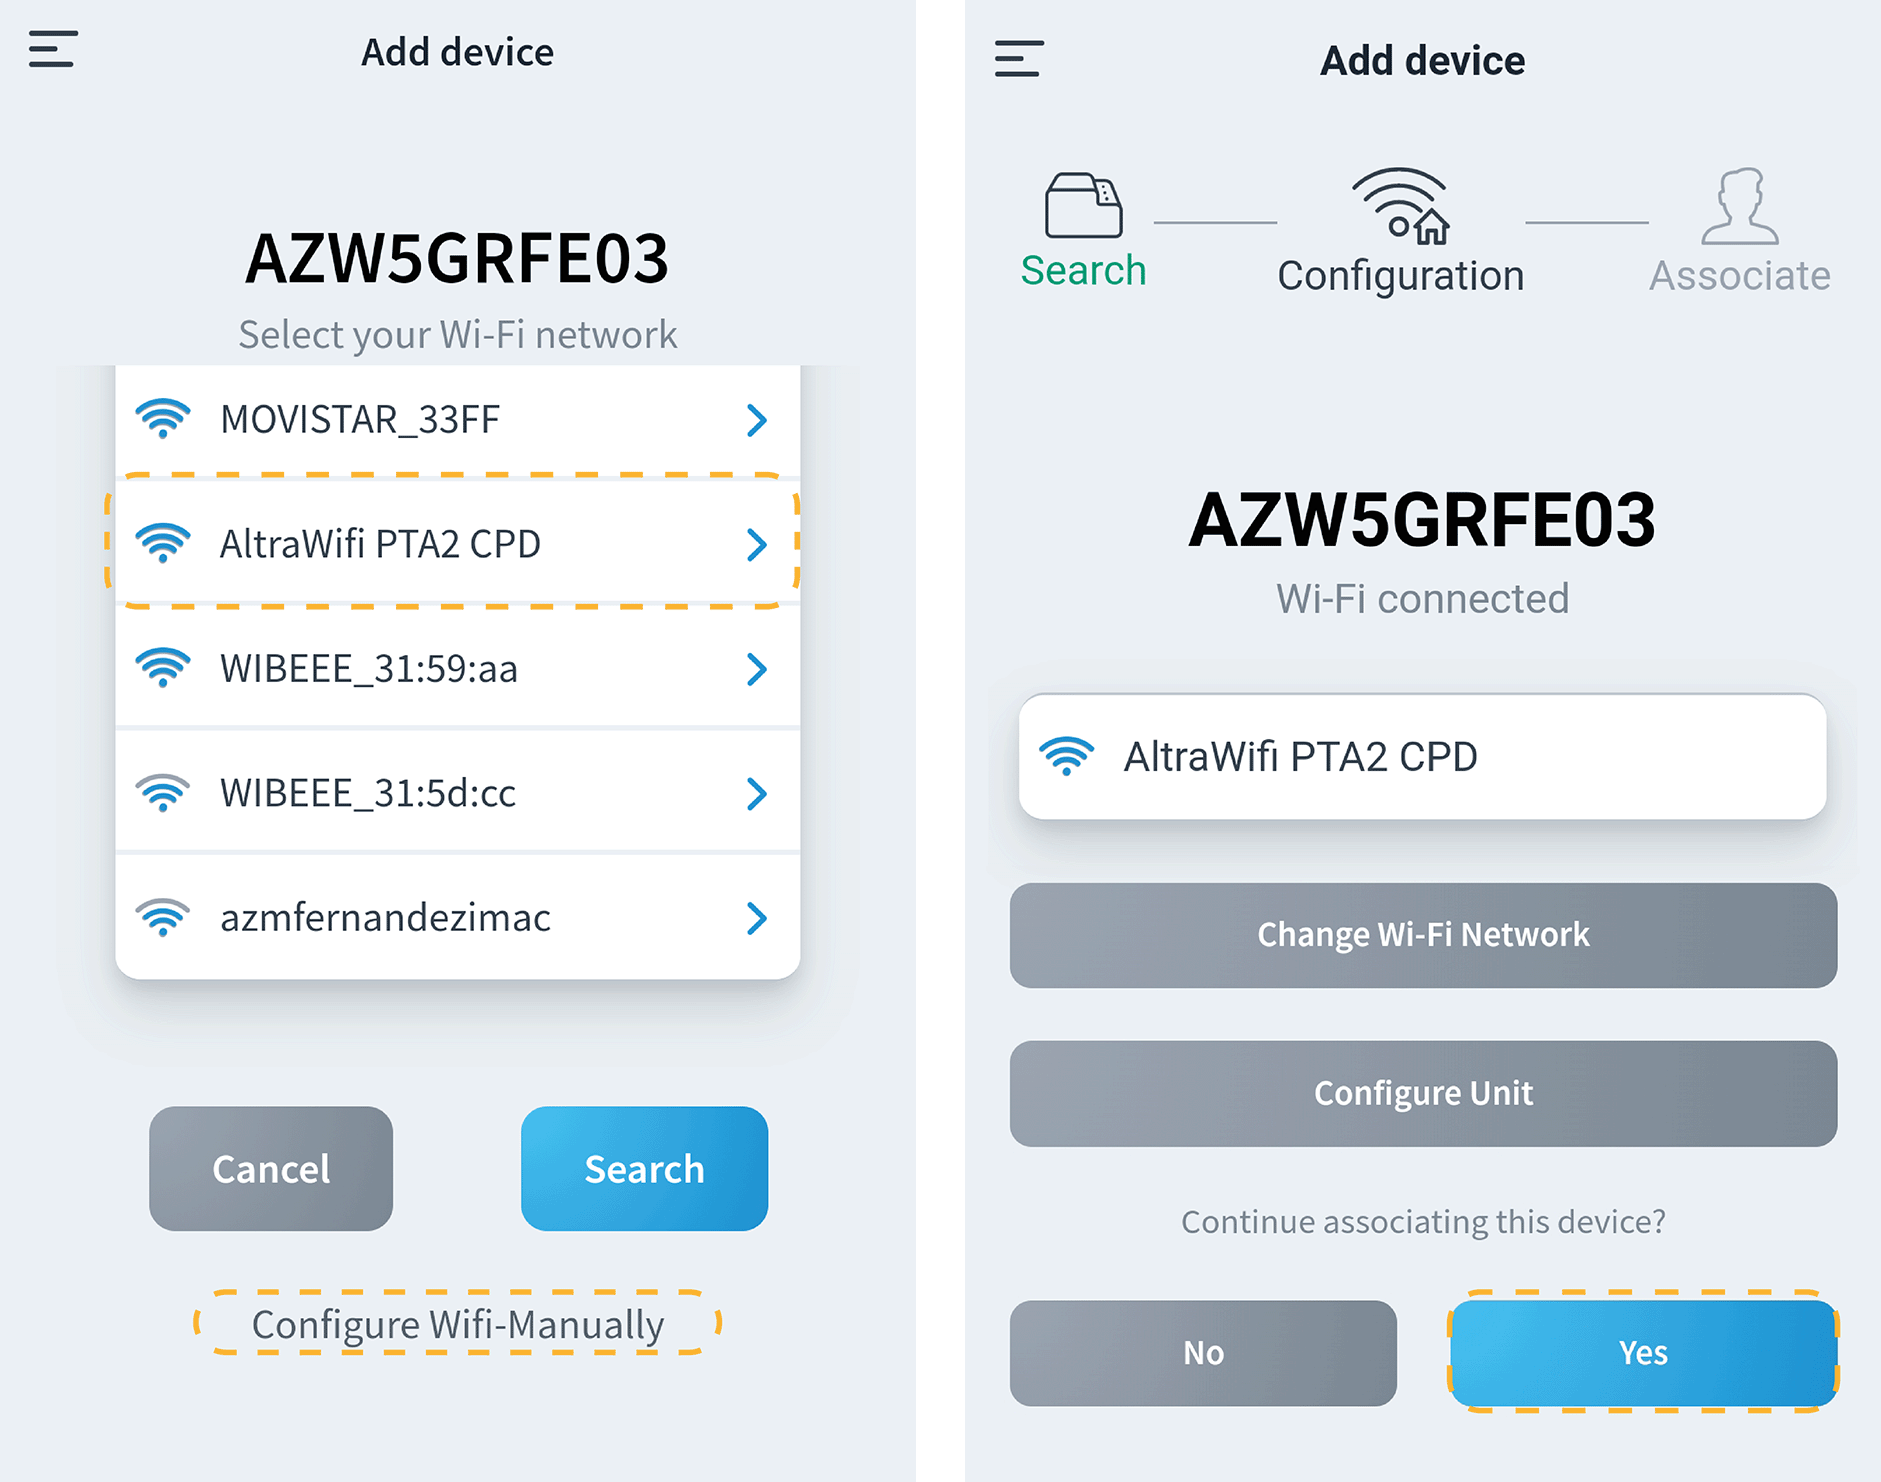
Task: Choose the azmfernandezimac network name
Action: click(385, 918)
